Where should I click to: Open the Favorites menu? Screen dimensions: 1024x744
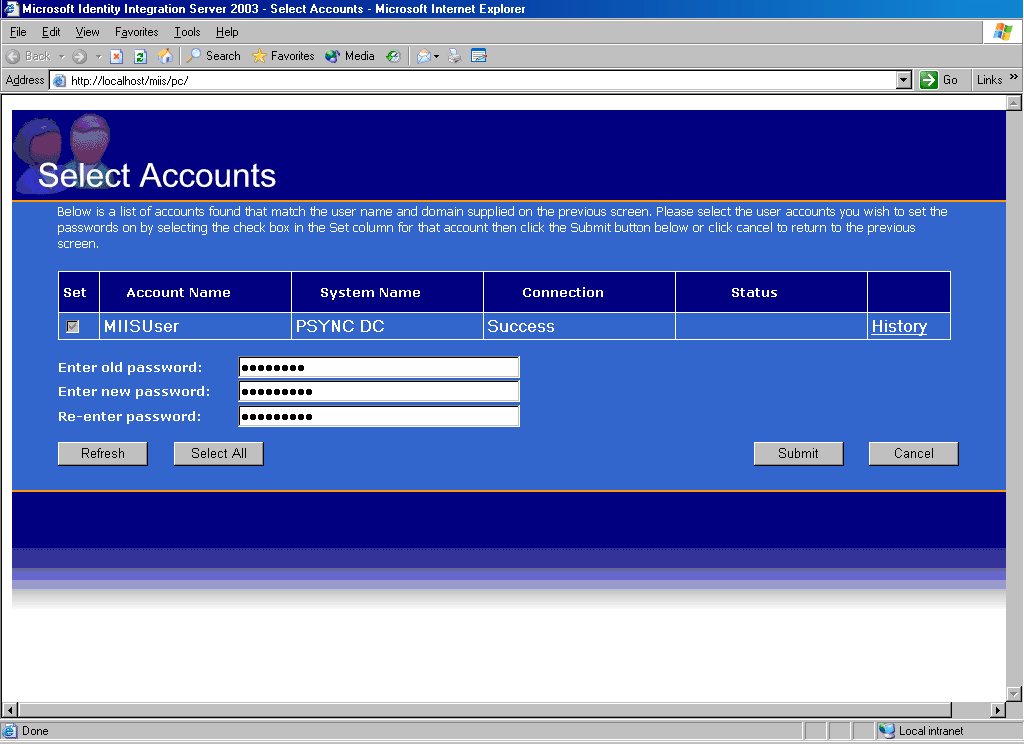[136, 32]
